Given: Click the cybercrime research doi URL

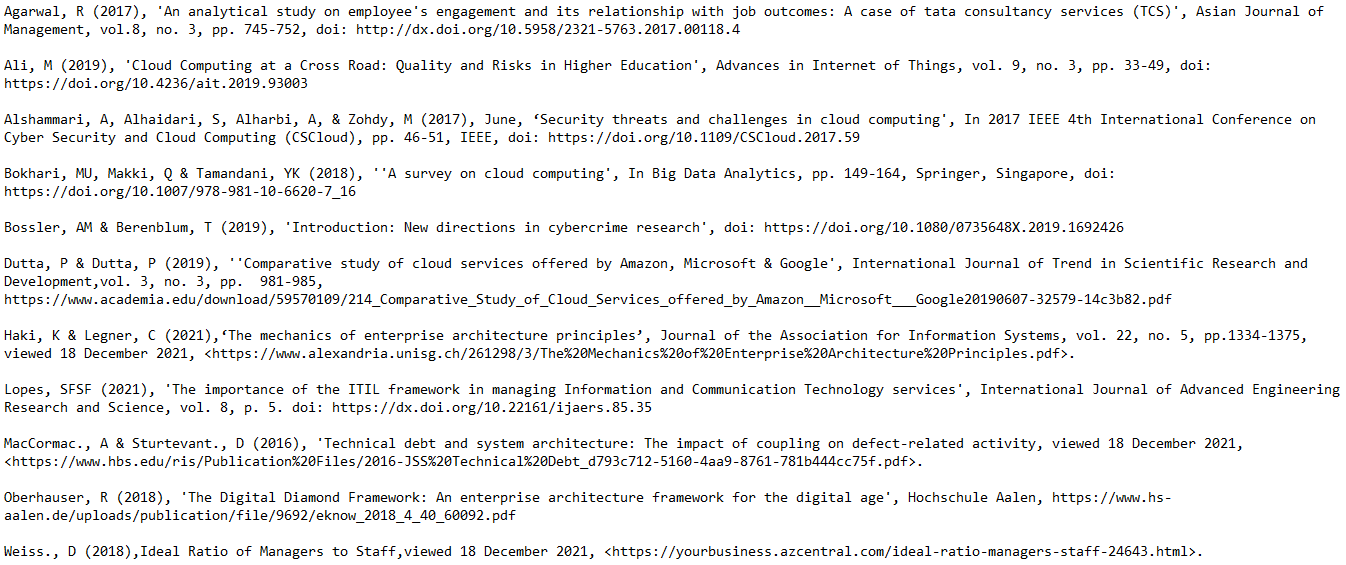Looking at the screenshot, I should 944,227.
